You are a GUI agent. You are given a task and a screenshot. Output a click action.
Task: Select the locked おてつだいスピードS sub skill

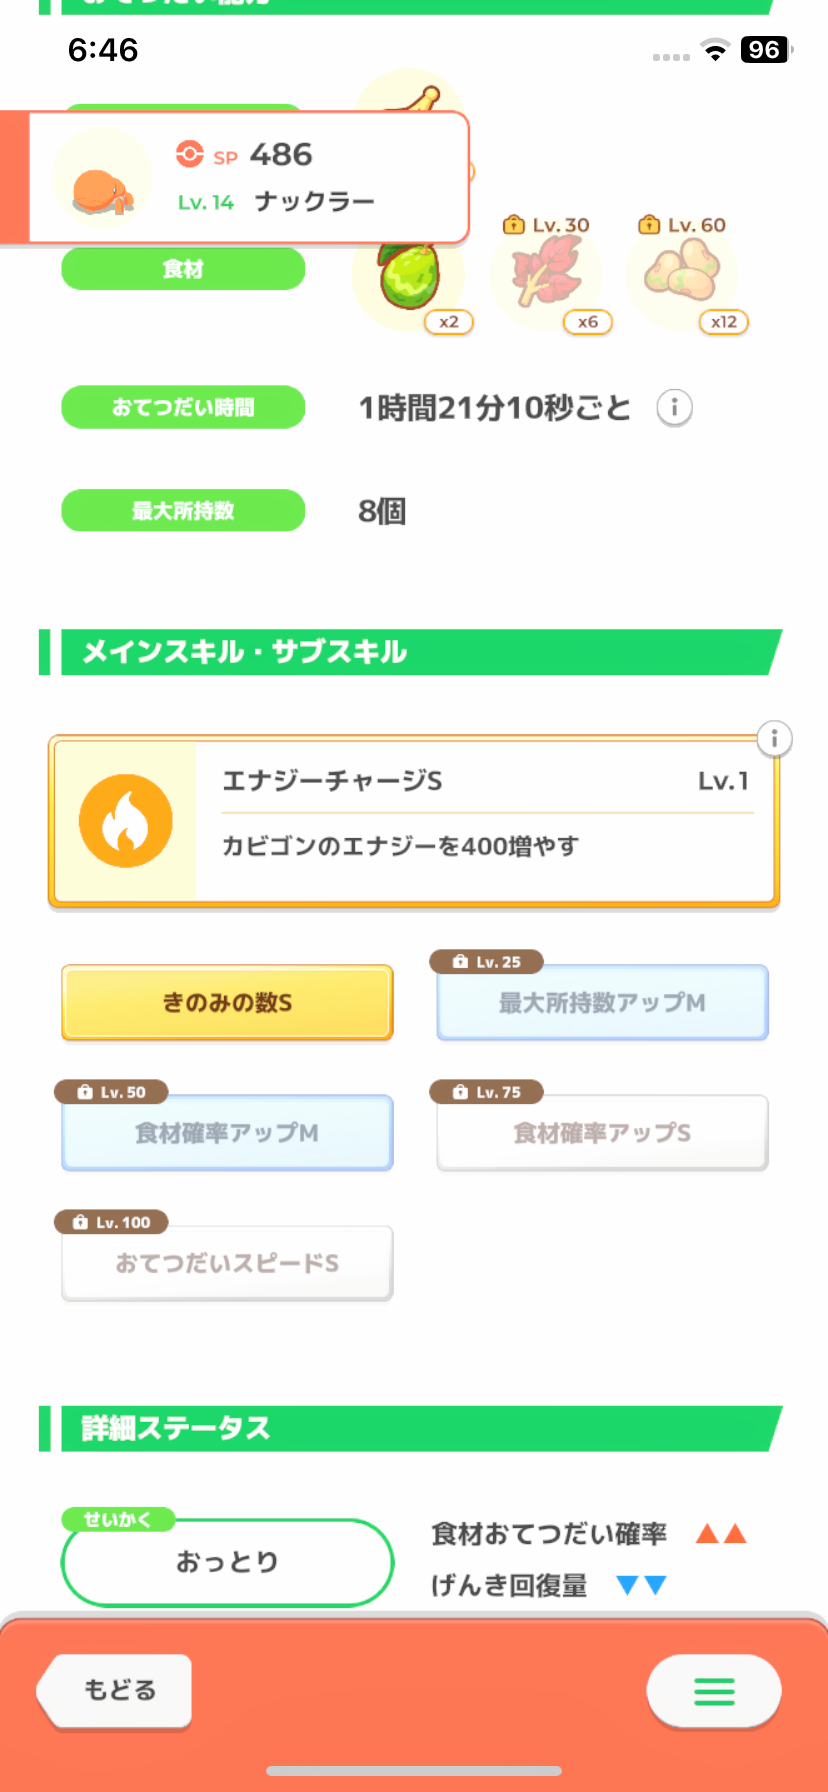[x=227, y=1263]
